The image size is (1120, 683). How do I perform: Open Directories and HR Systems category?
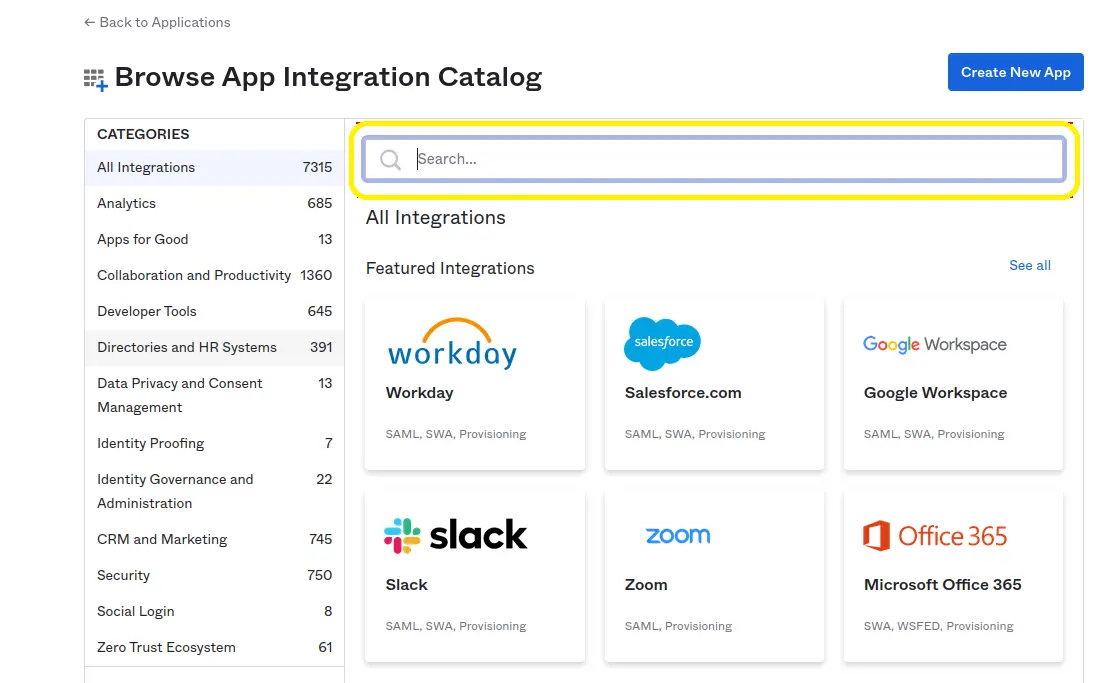coord(187,348)
